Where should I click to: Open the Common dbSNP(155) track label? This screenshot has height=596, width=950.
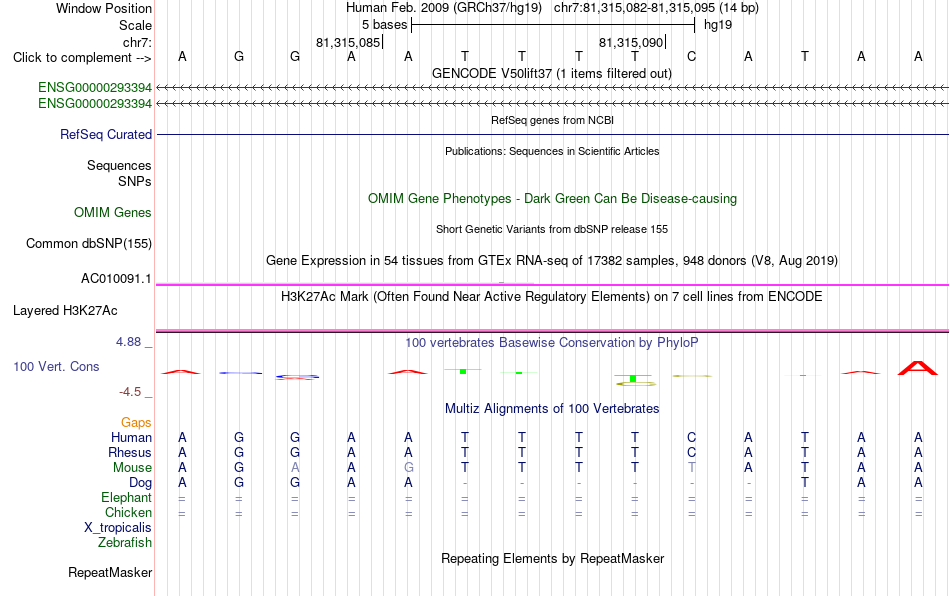88,243
